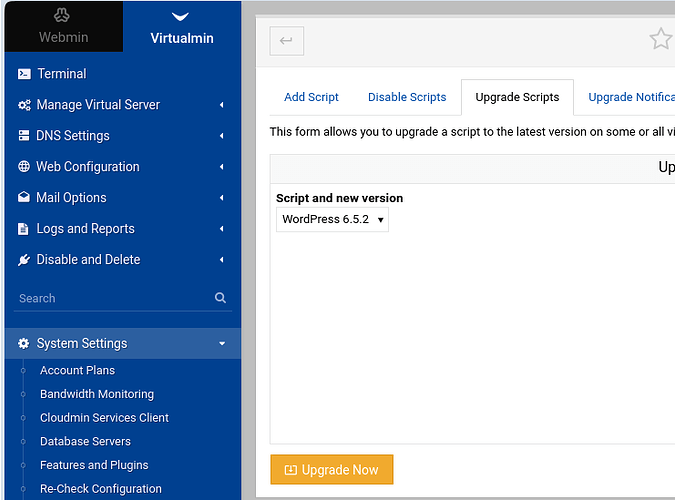The image size is (675, 500).
Task: Expand DNS Settings submenu arrow
Action: coord(222,136)
